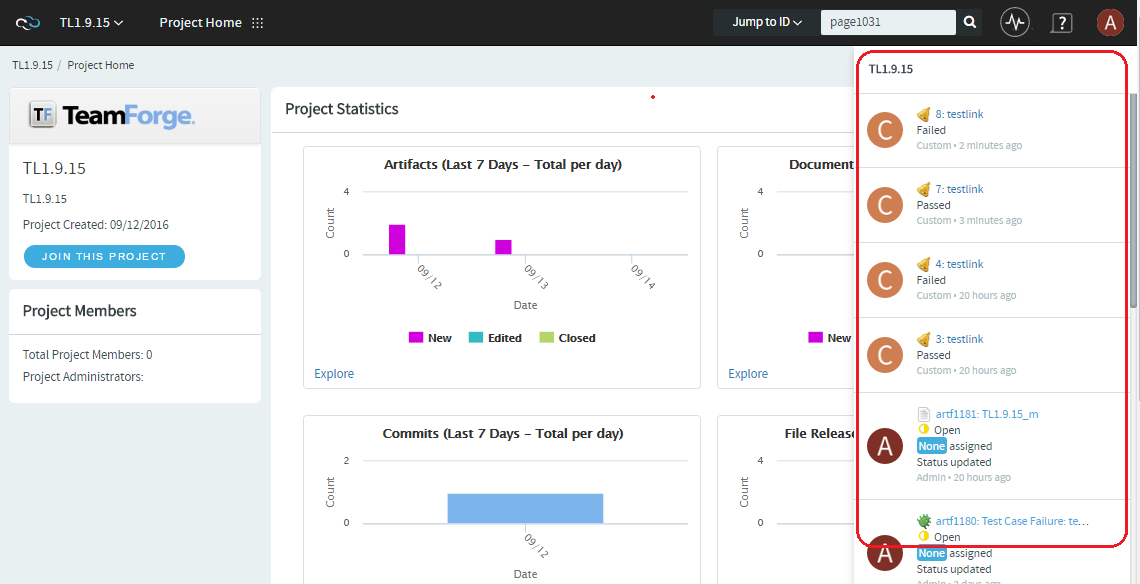Click Project Home in the breadcrumb
The image size is (1140, 584).
[x=101, y=65]
